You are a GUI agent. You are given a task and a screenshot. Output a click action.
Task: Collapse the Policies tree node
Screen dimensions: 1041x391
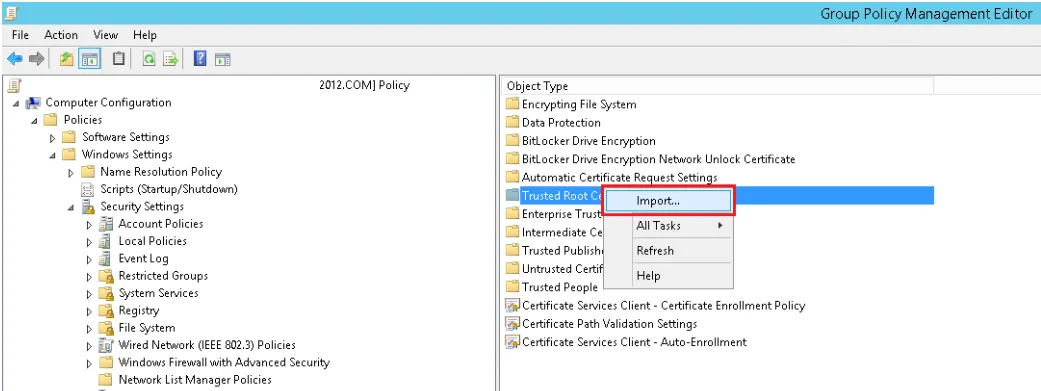[35, 121]
